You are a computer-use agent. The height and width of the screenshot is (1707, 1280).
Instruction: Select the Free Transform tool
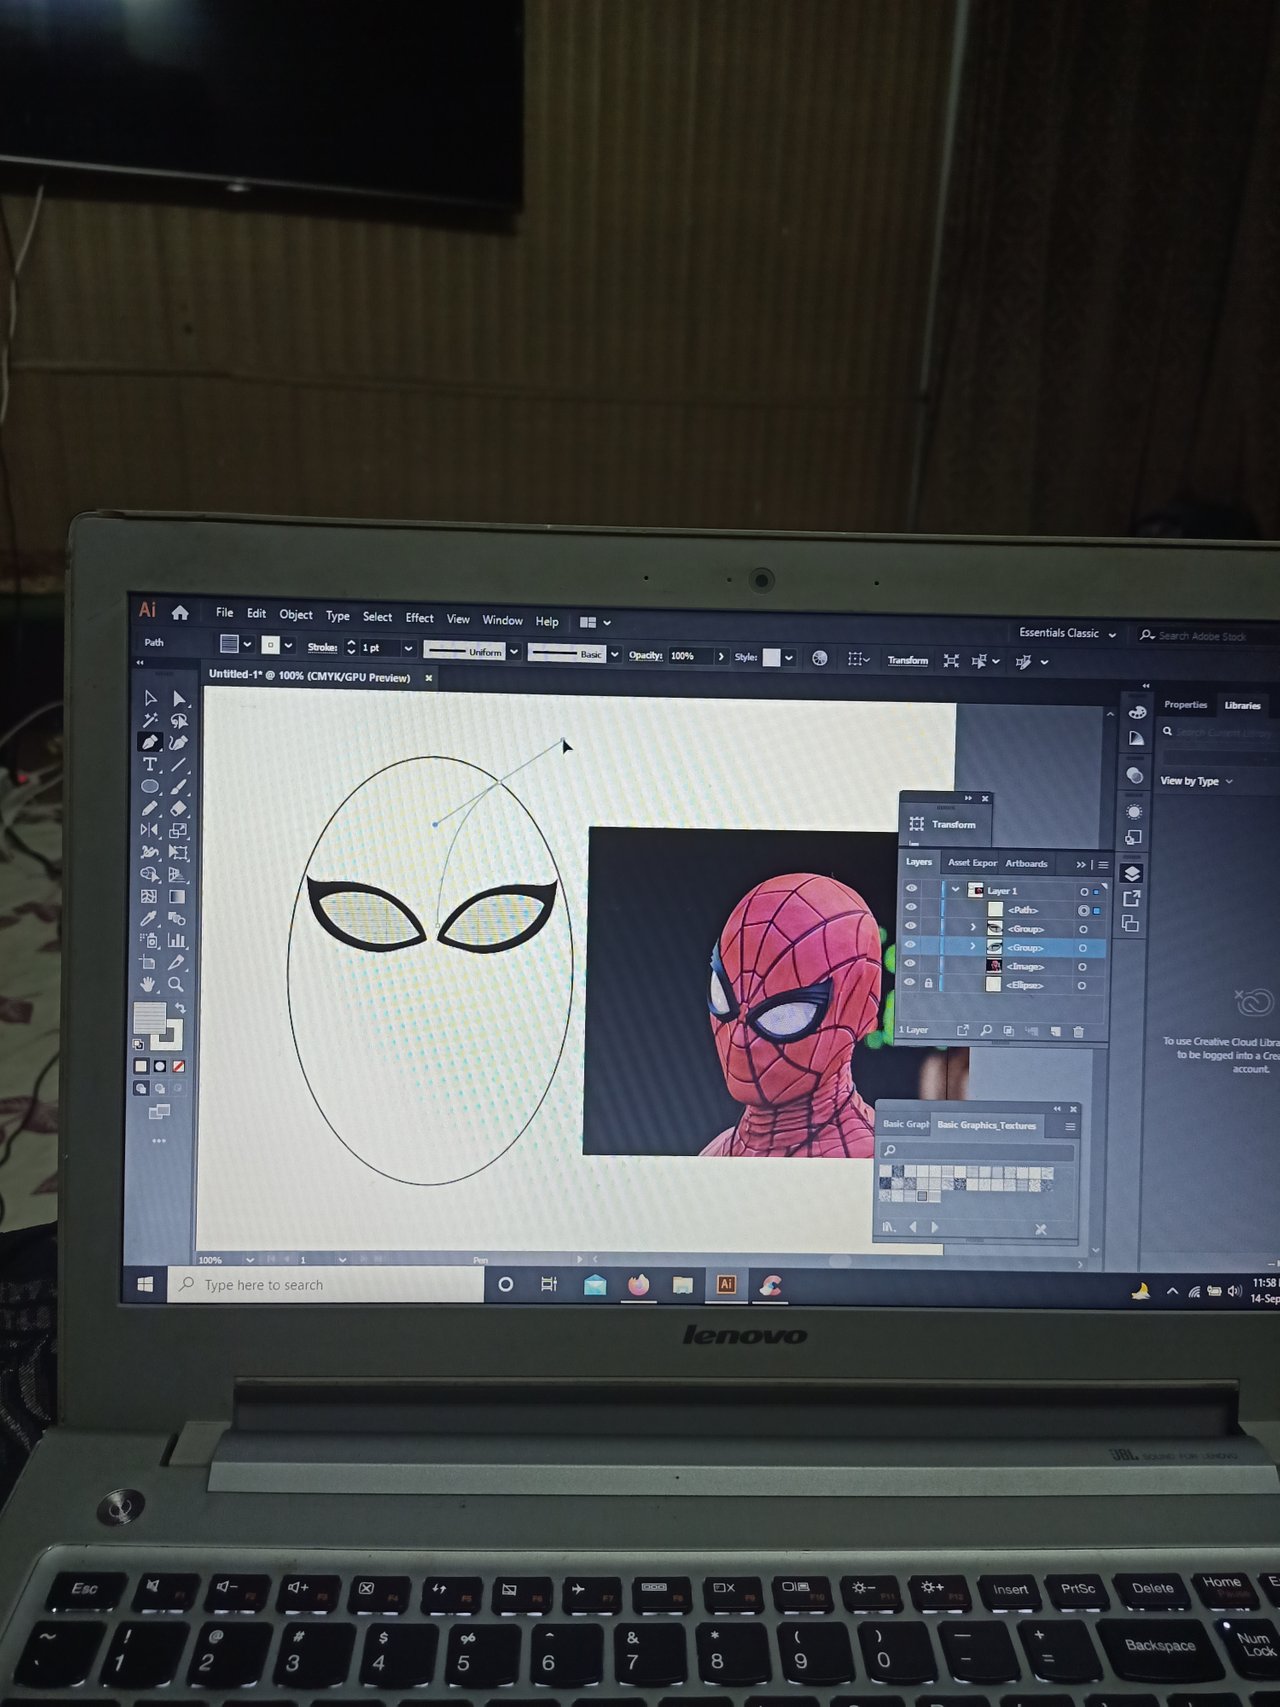(x=178, y=853)
